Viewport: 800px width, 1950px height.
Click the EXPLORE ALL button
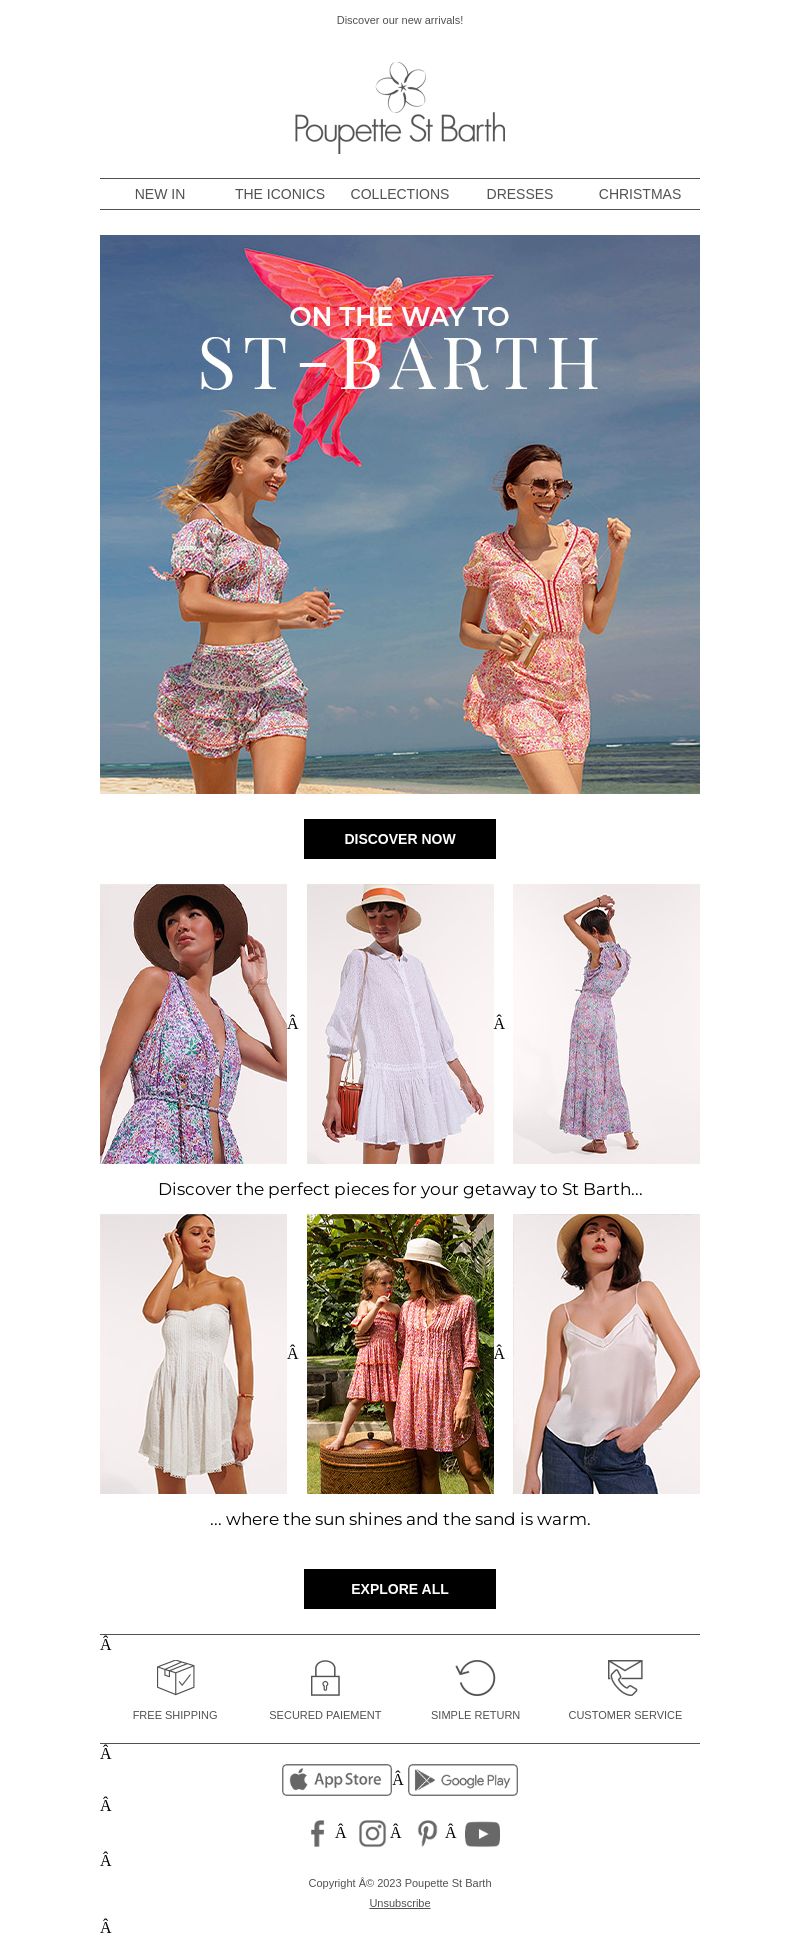400,1589
